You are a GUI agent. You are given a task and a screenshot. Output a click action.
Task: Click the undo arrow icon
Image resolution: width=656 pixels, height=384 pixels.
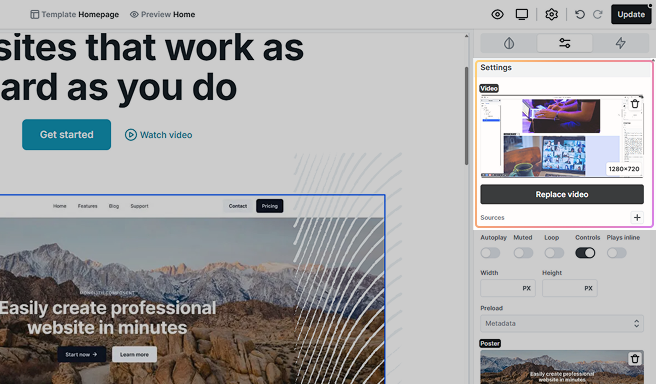(579, 15)
